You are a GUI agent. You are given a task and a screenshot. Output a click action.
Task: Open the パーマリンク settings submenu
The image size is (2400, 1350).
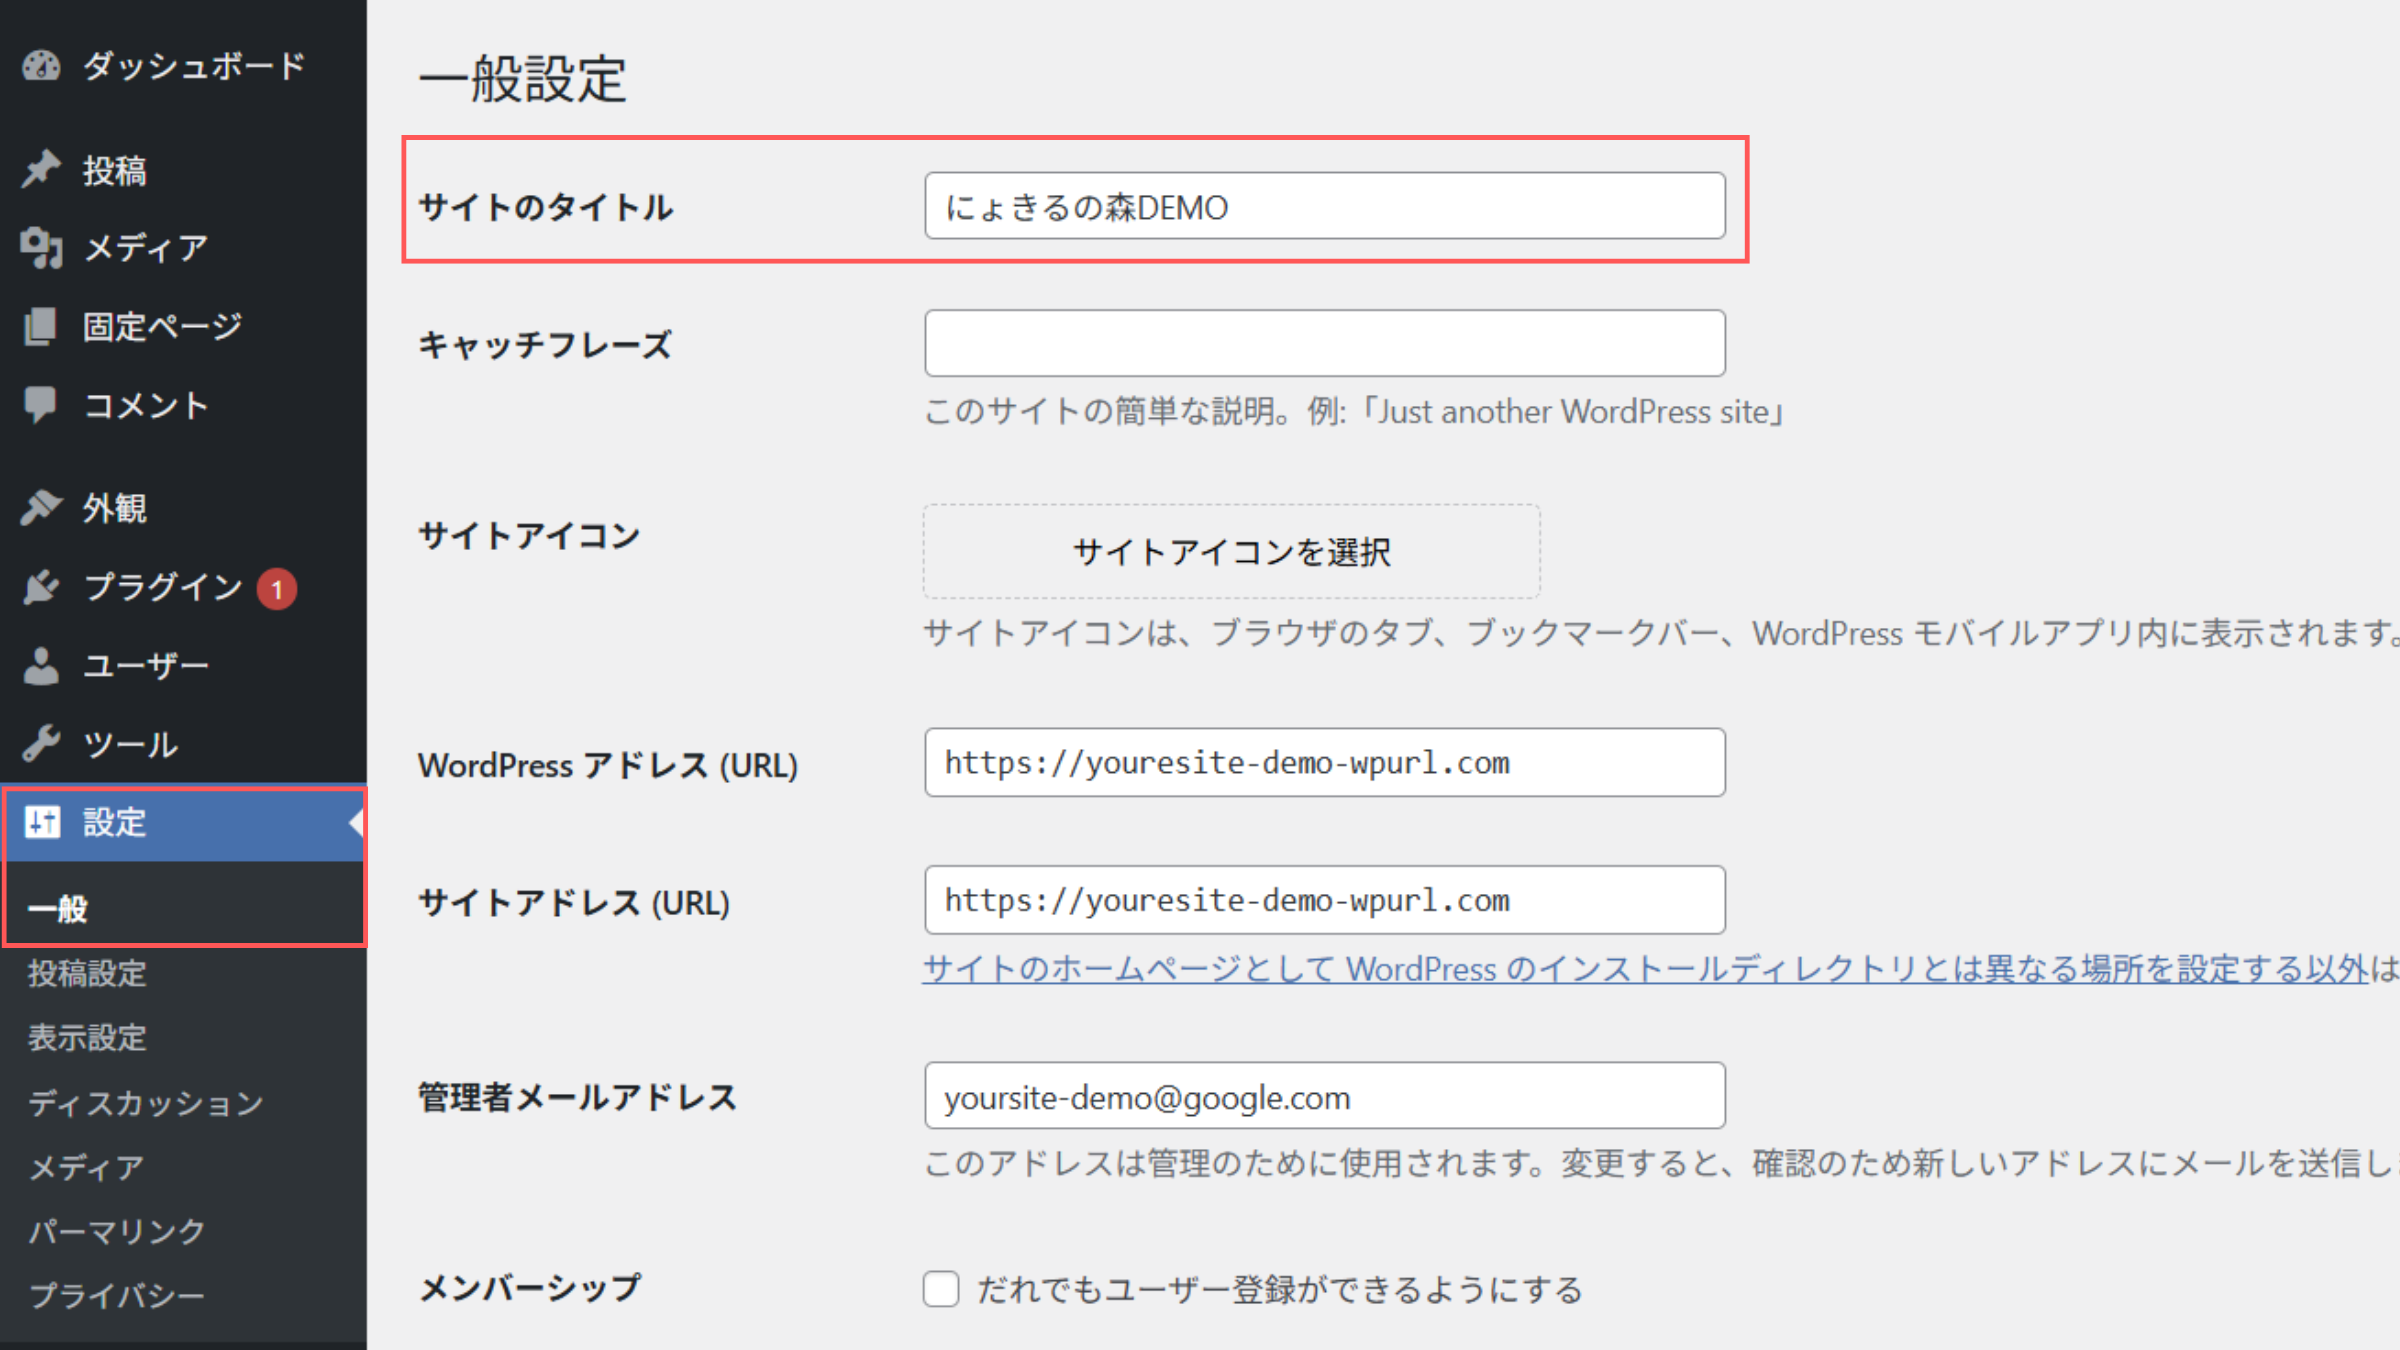[x=116, y=1231]
